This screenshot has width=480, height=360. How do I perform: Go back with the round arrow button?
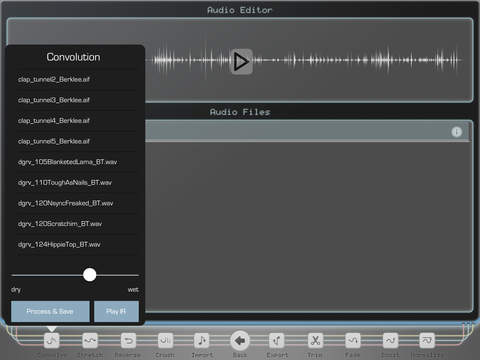(x=240, y=341)
